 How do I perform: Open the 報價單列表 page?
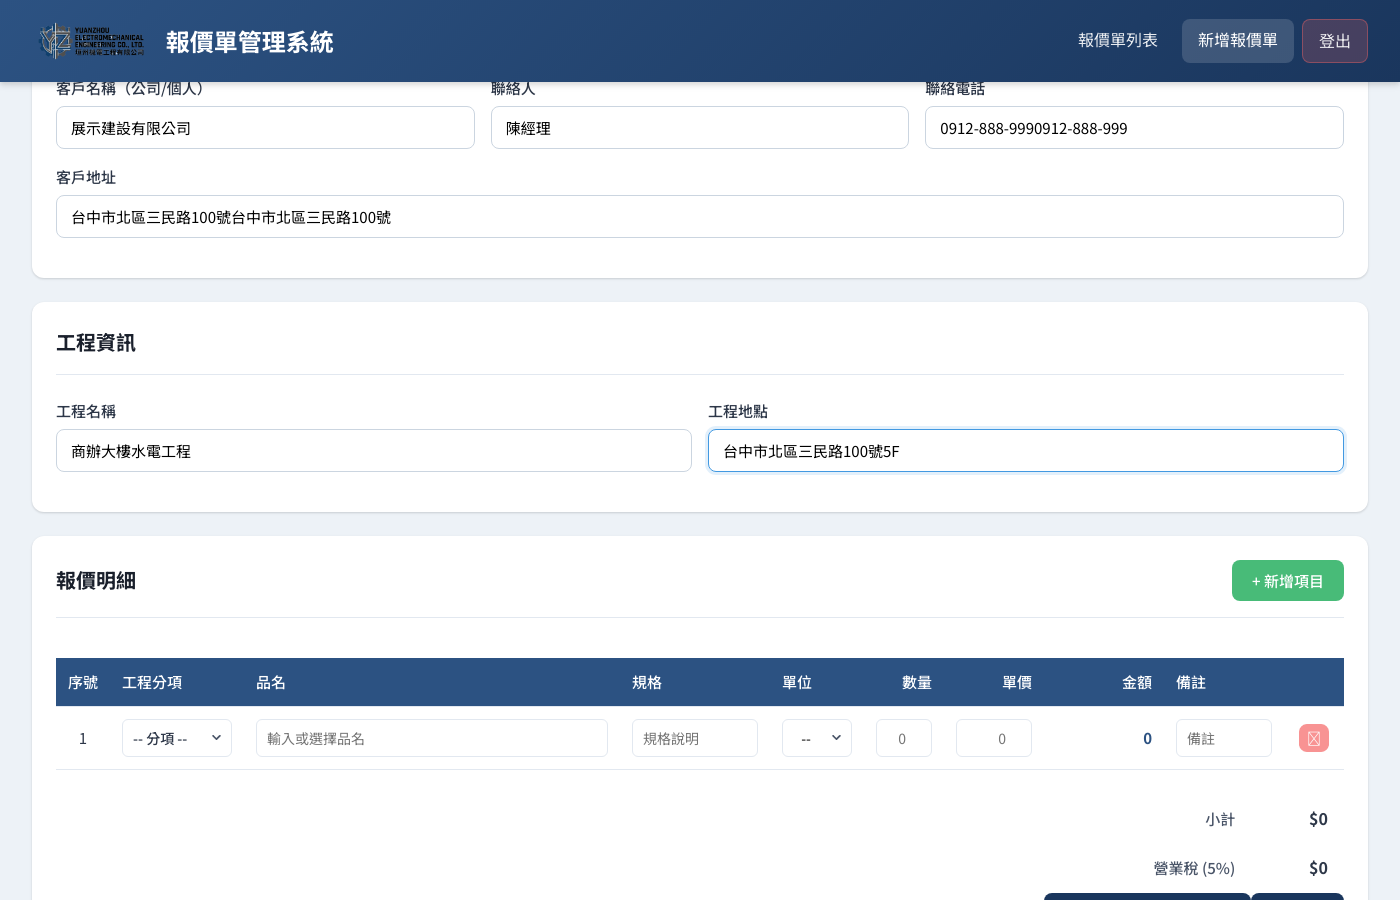point(1117,41)
